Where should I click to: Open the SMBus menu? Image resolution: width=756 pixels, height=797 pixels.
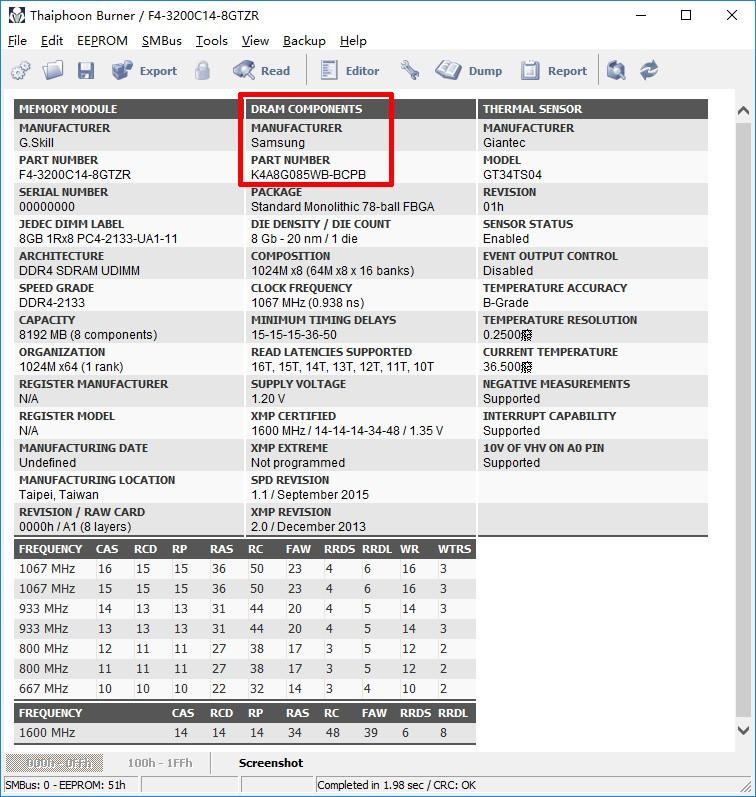tap(162, 41)
